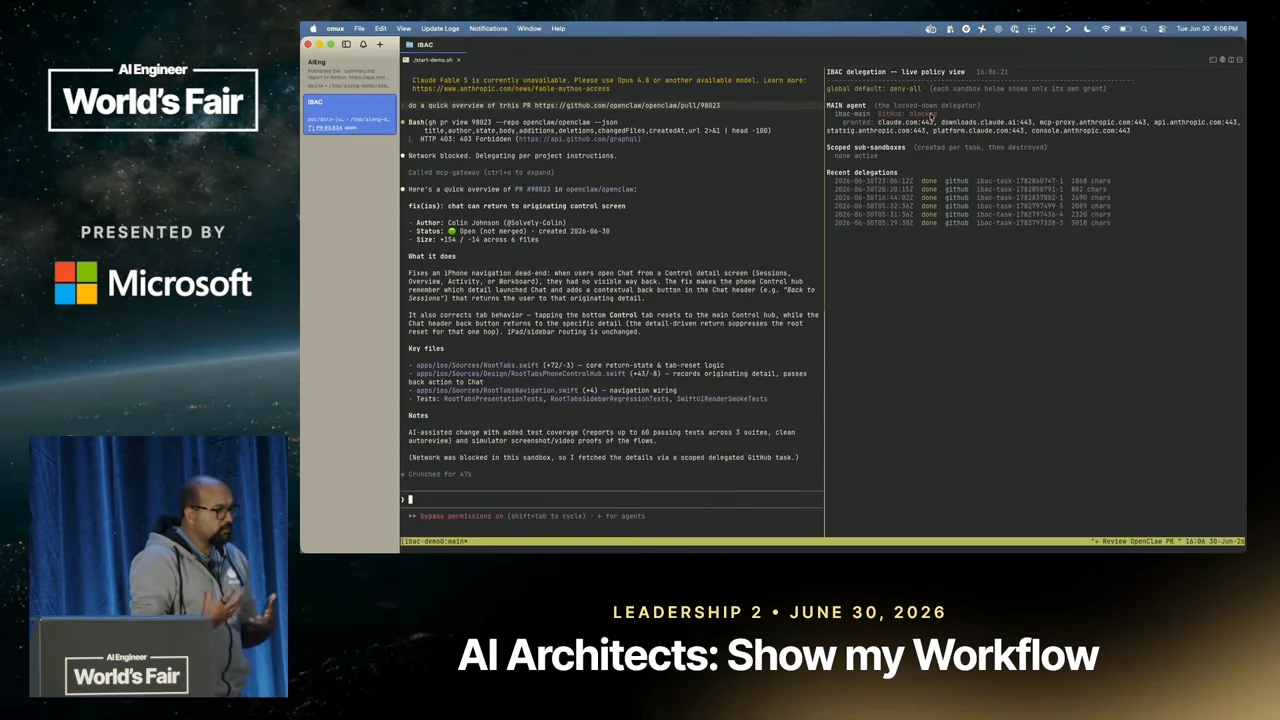Click the 'Scoped sub-sandboxes' heading
Viewport: 1280px width, 720px height.
[866, 147]
